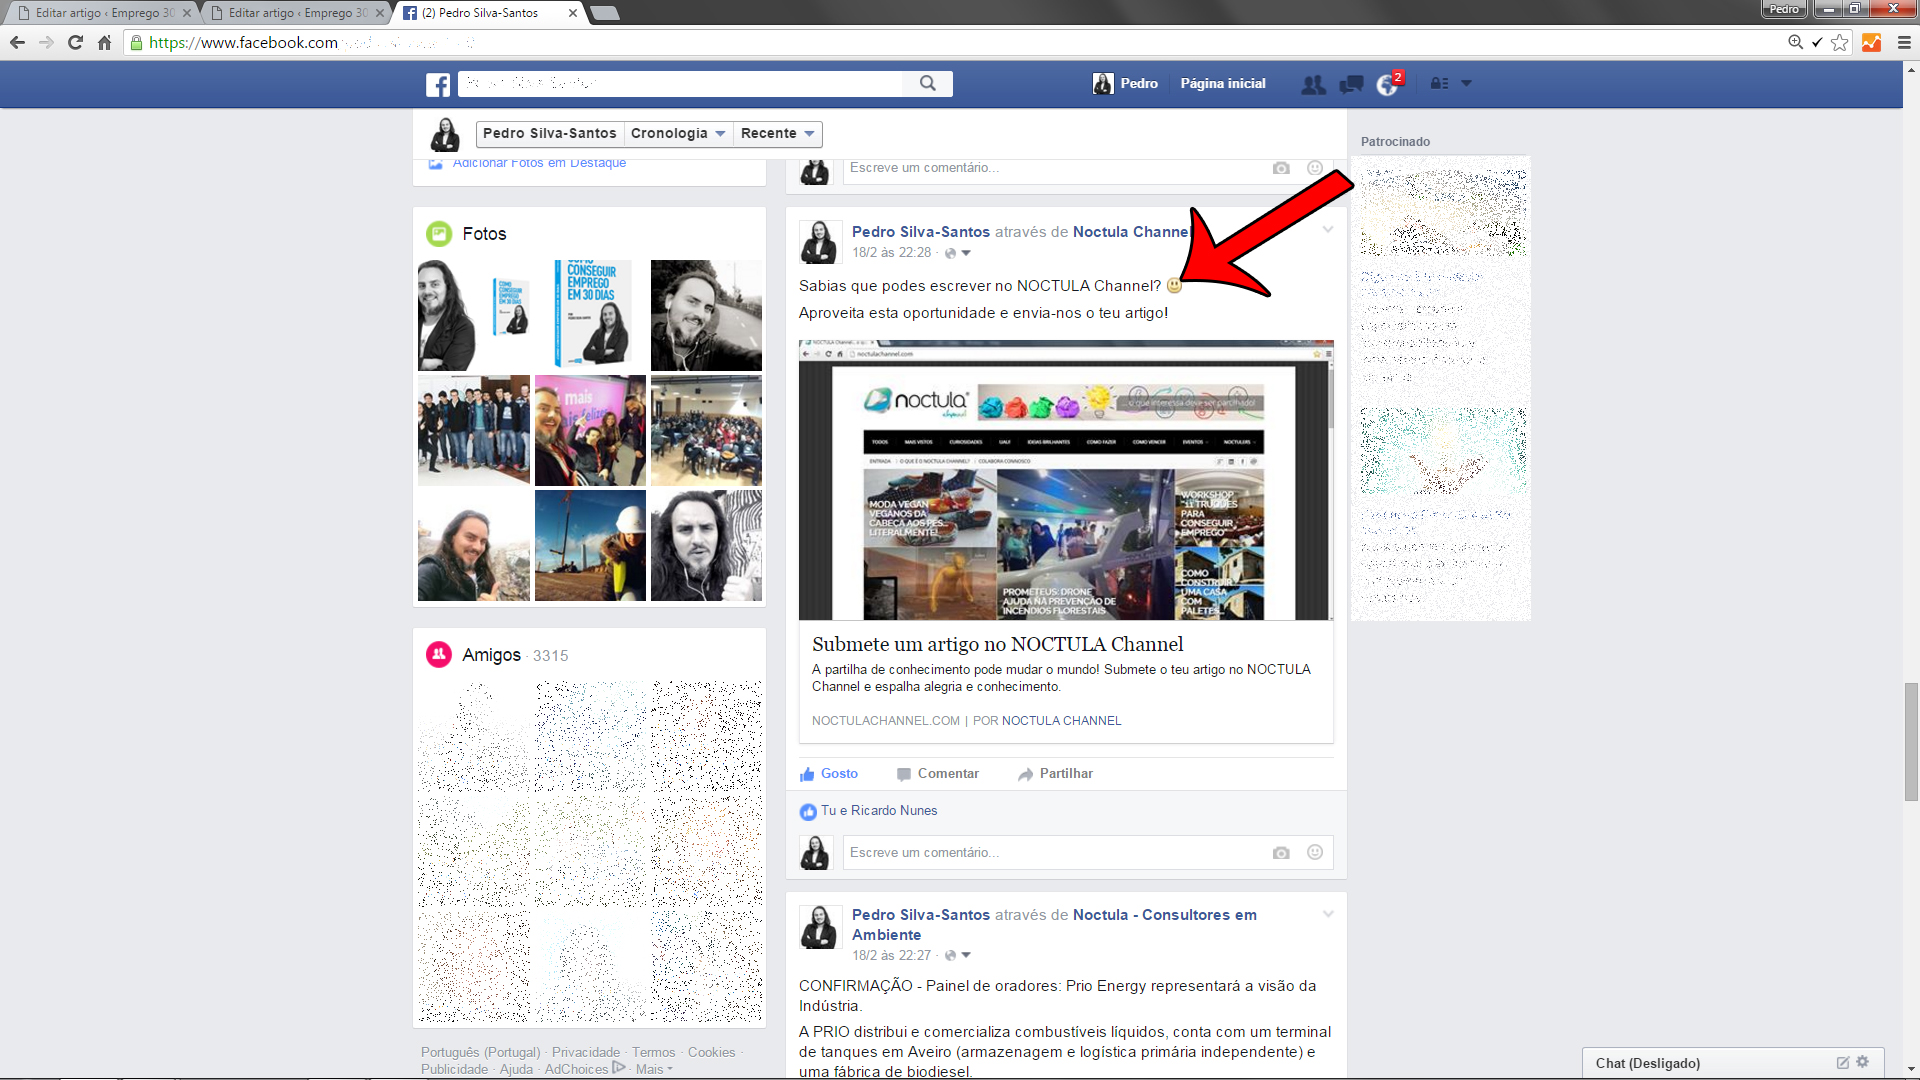Open the privacy shortcuts lock icon
The width and height of the screenshot is (1920, 1080).
[1439, 83]
